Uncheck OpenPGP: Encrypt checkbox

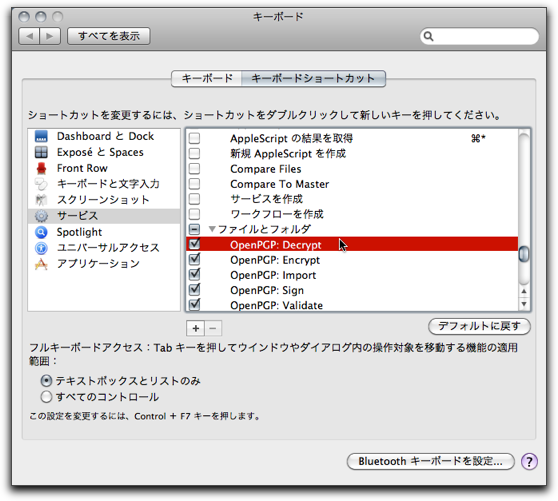click(194, 259)
